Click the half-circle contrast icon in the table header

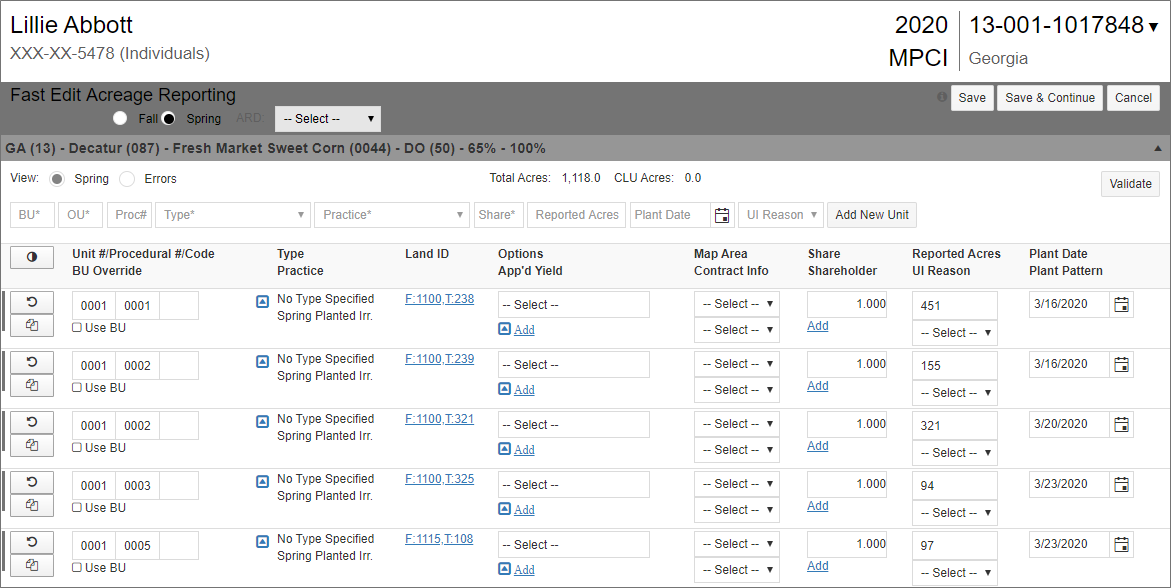[32, 257]
